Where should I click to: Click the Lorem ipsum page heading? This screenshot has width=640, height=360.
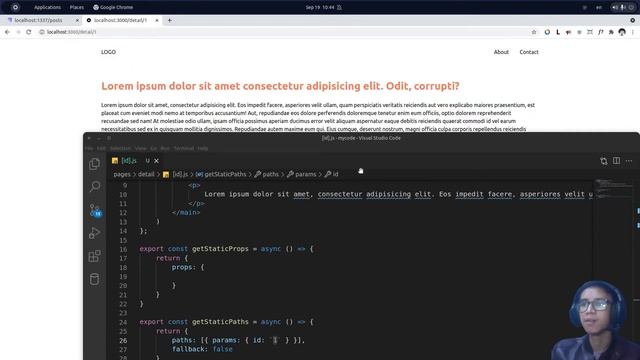(x=280, y=86)
